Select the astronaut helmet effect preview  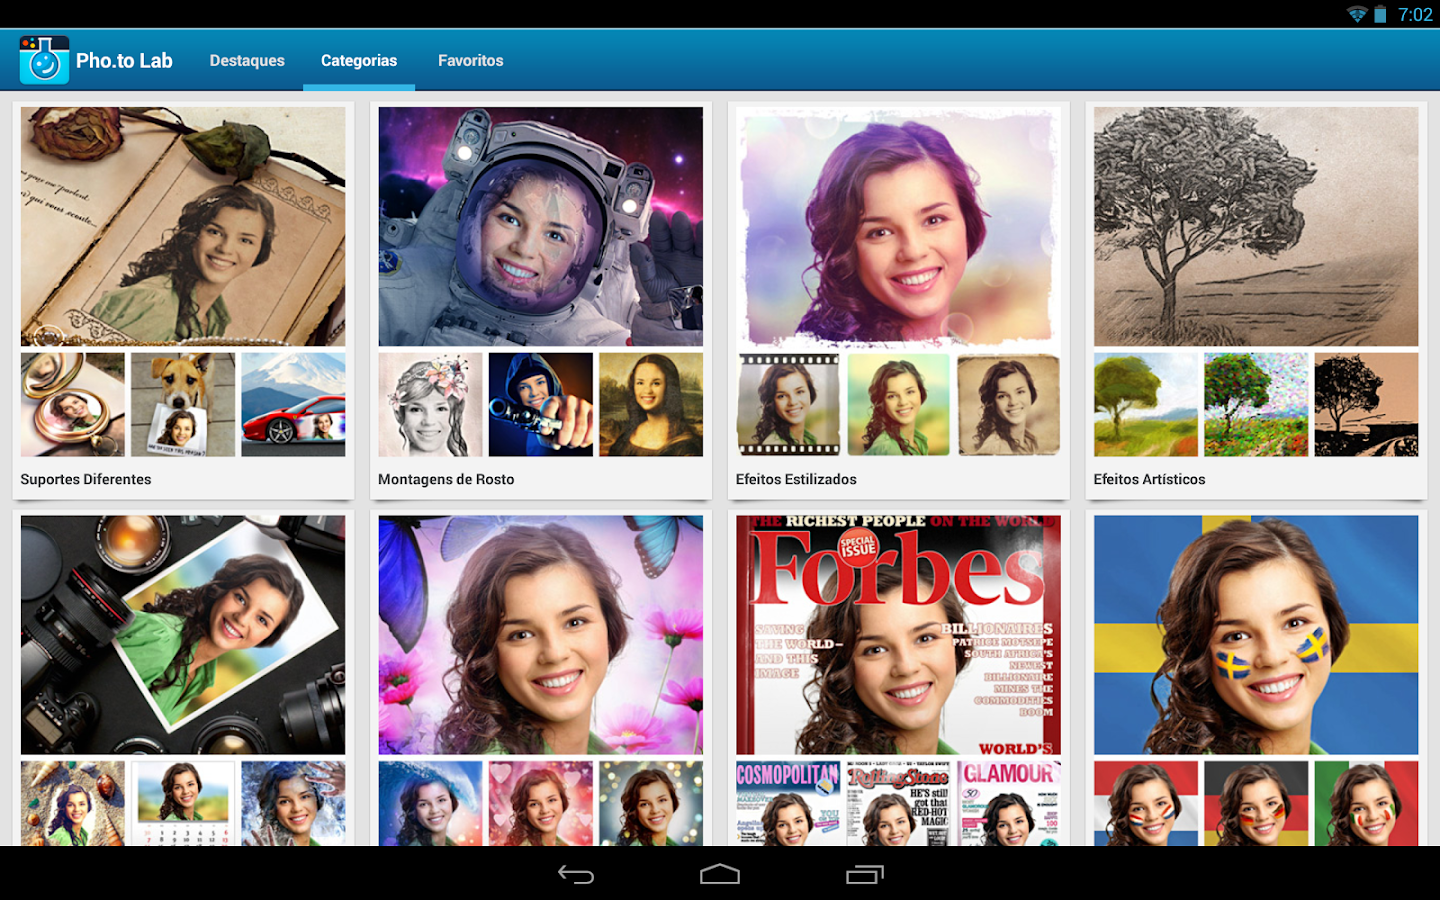click(540, 226)
